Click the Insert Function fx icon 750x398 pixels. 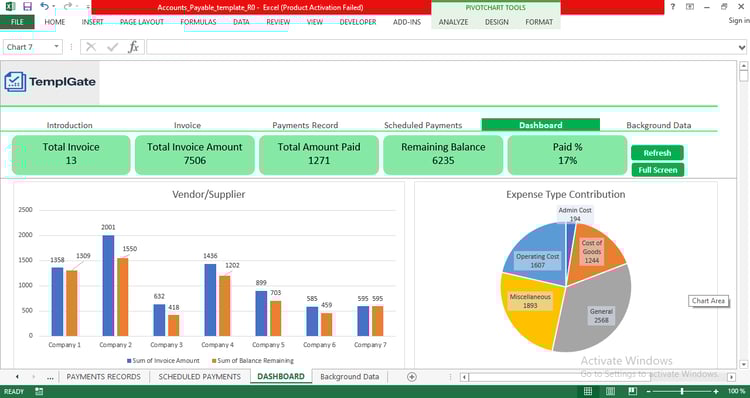(133, 47)
